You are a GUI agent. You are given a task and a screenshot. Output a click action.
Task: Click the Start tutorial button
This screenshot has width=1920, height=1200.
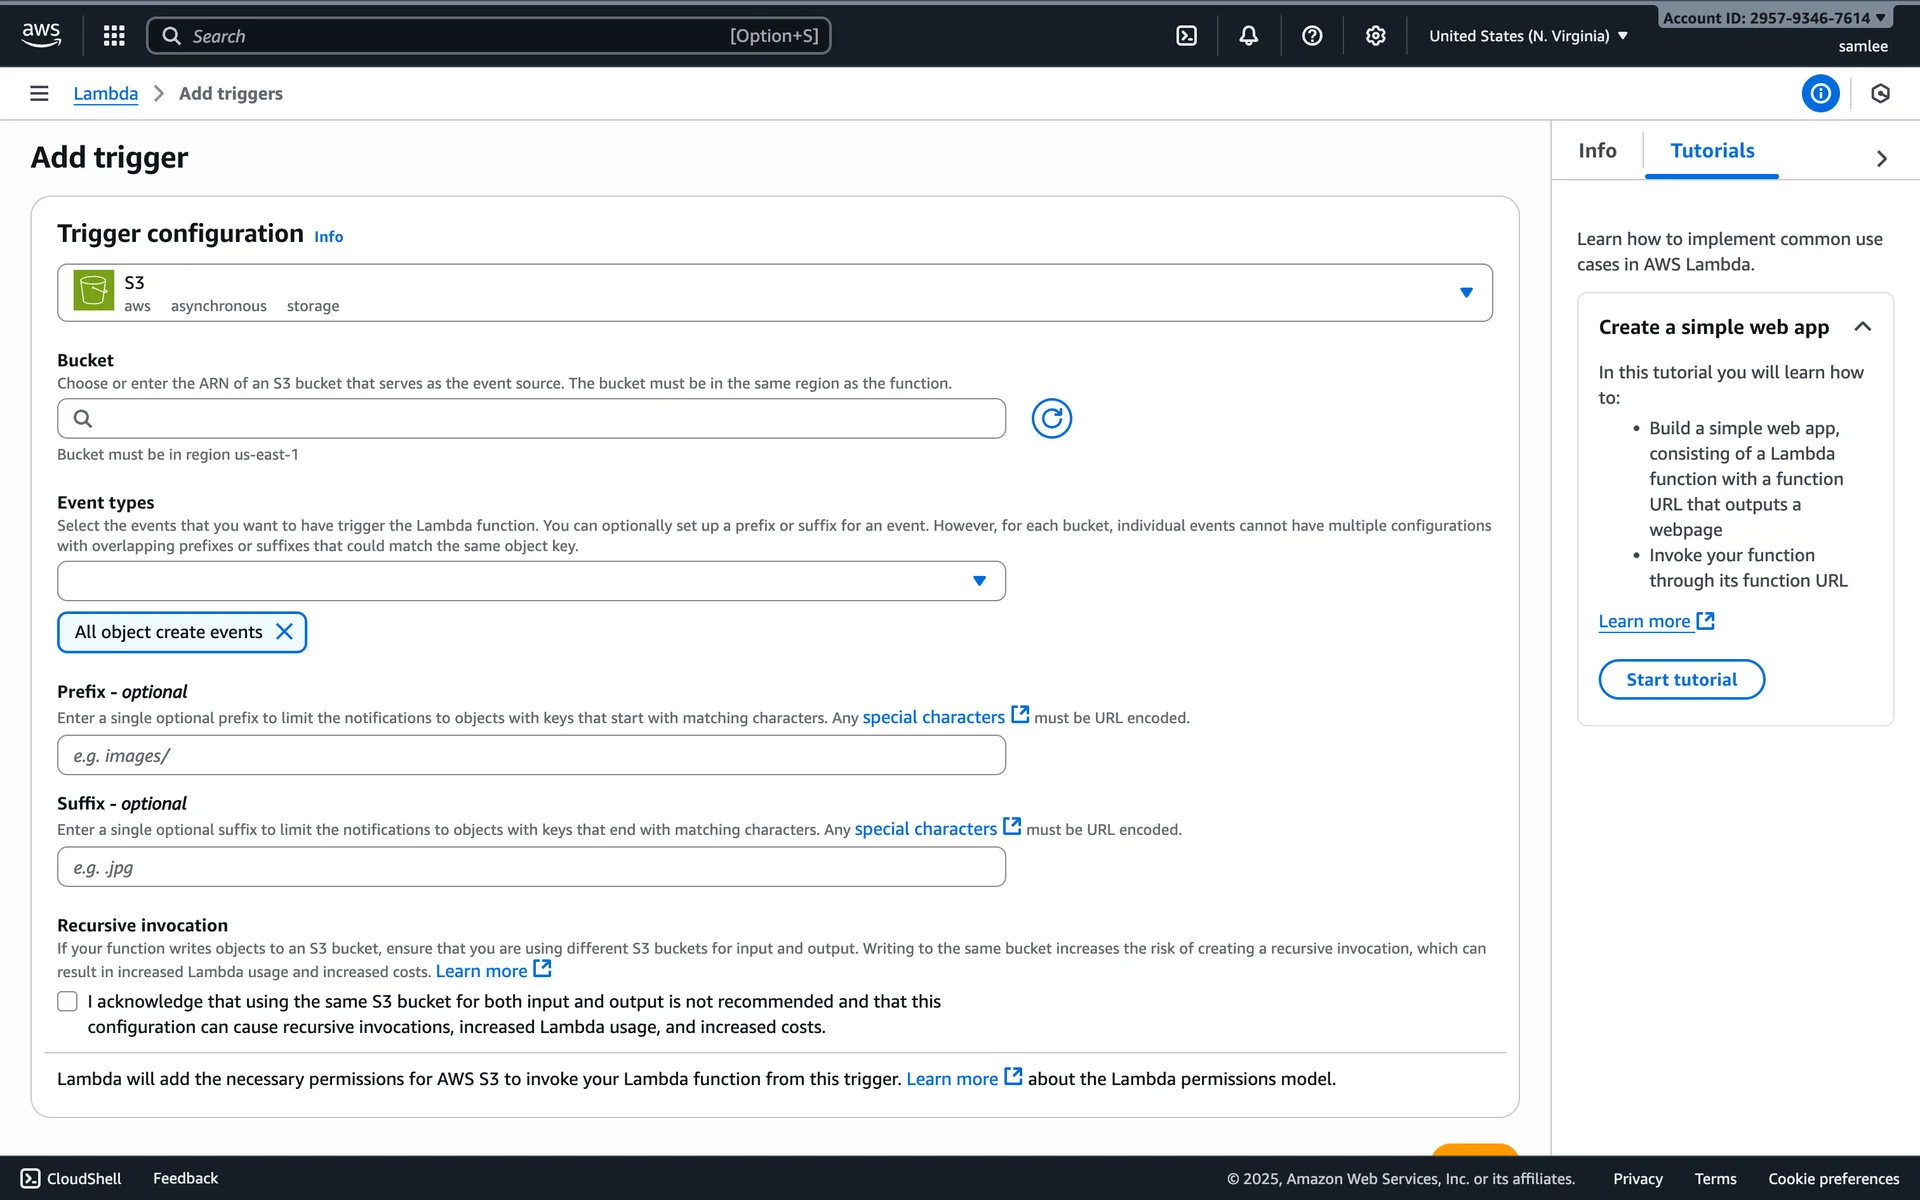pos(1681,680)
